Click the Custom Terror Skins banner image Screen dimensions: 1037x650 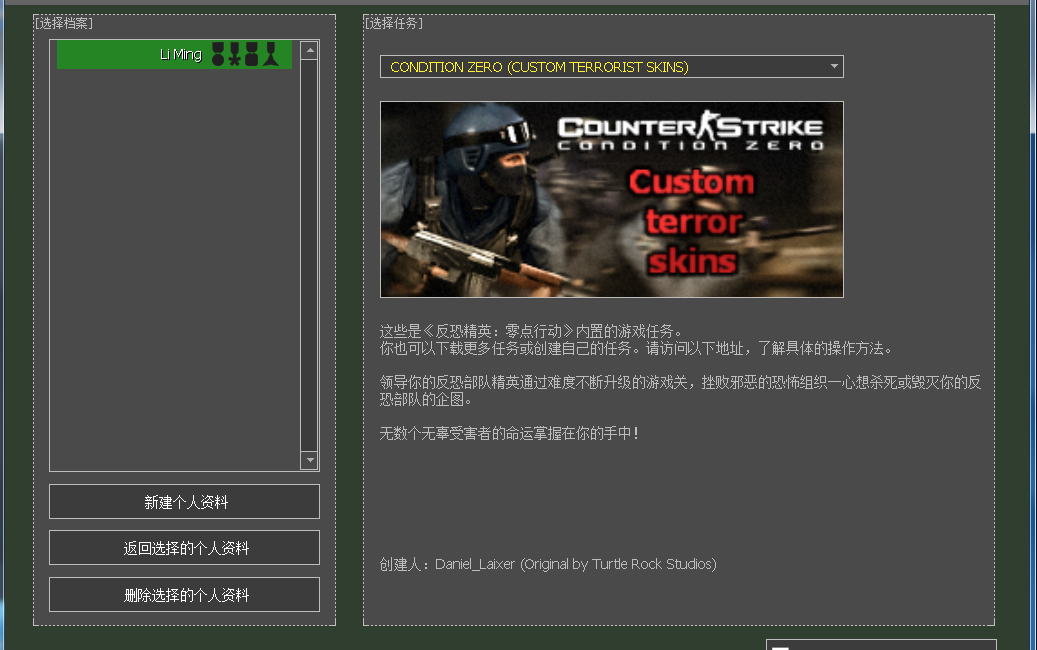tap(611, 199)
